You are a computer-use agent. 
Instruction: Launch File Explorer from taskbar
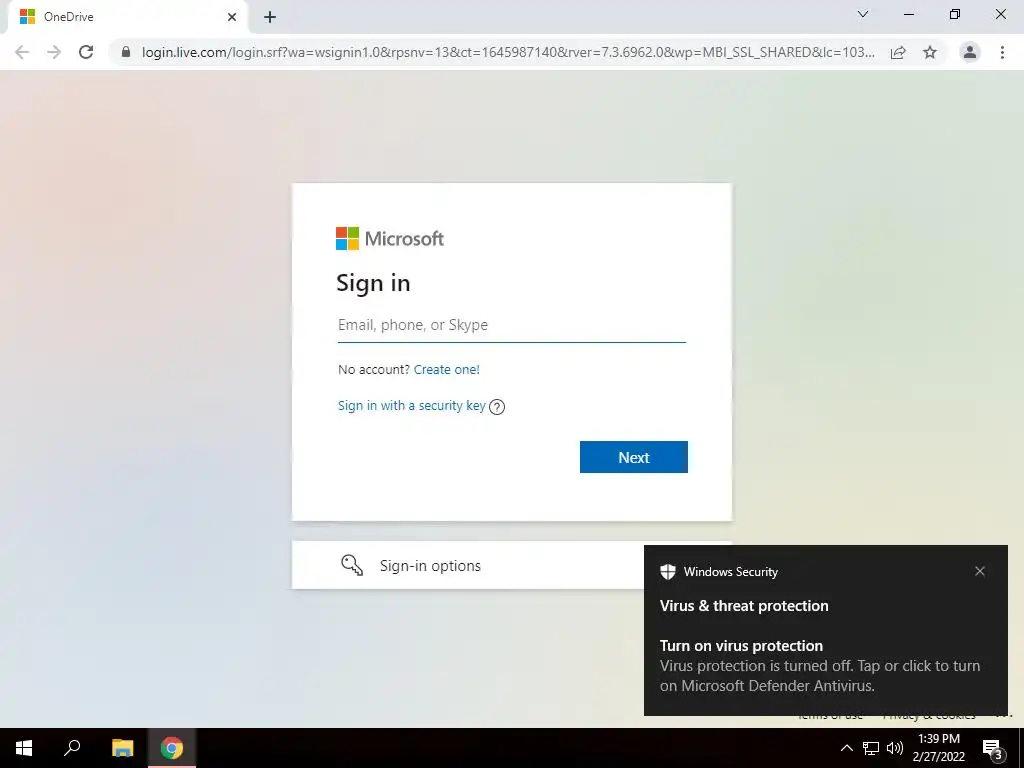coord(122,748)
